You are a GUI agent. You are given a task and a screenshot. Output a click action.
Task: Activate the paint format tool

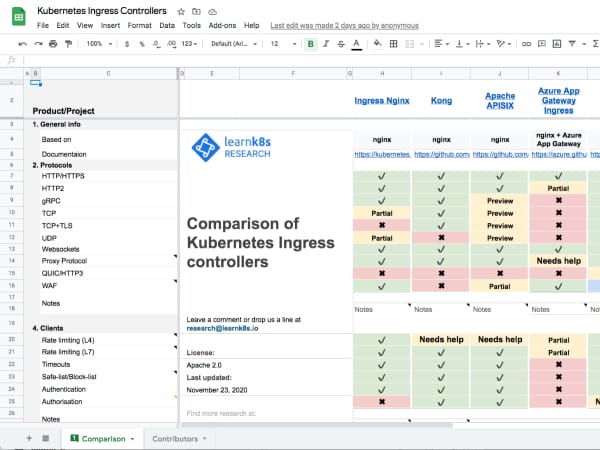tap(68, 44)
